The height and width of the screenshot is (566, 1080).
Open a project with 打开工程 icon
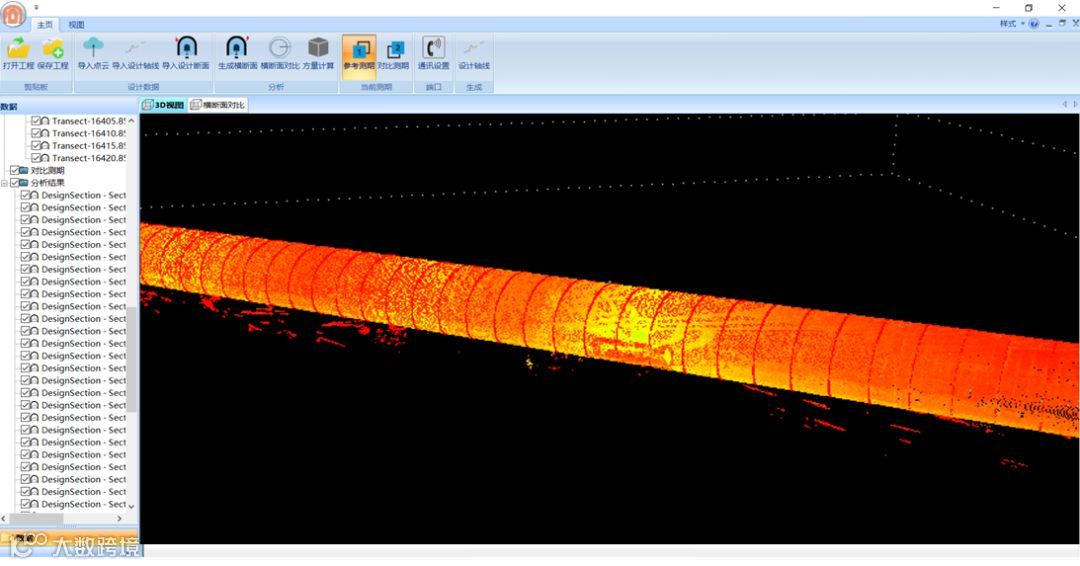pos(18,54)
